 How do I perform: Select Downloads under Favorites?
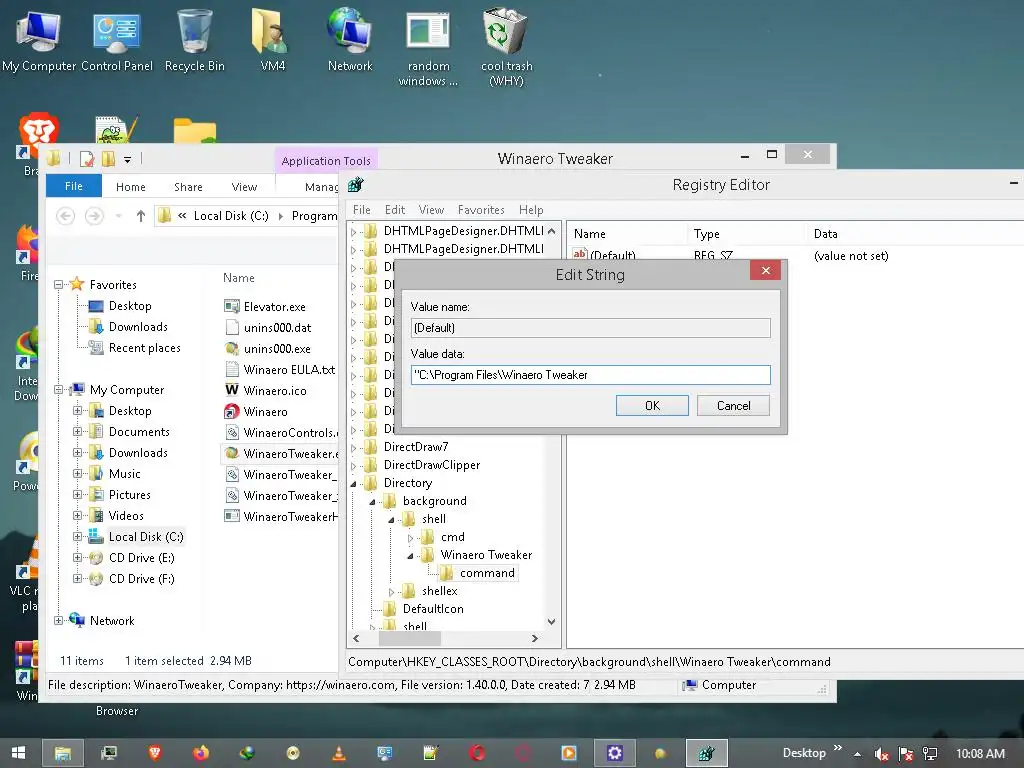click(128, 327)
